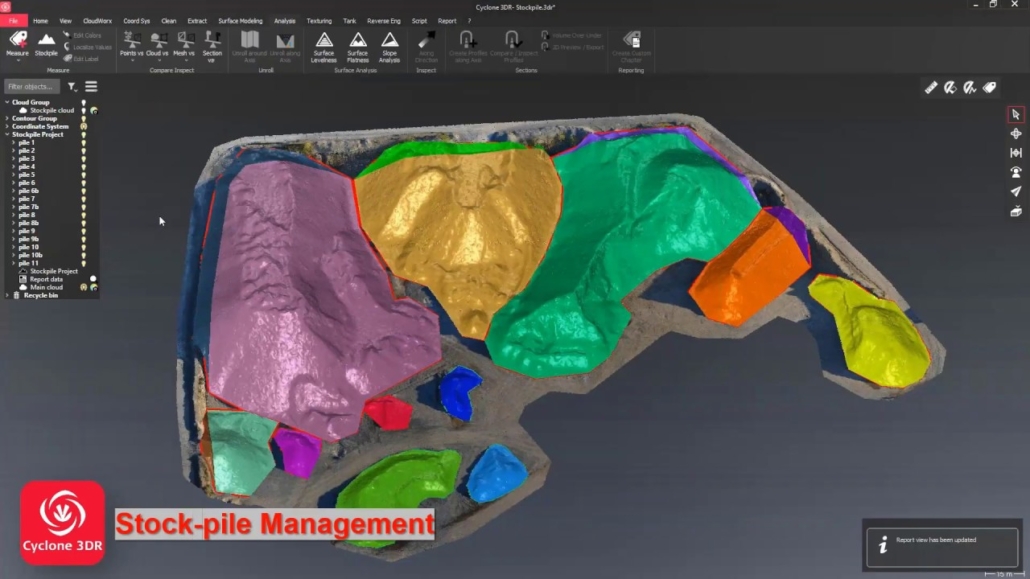
Task: Expand the Contour Group node
Action: tap(7, 118)
